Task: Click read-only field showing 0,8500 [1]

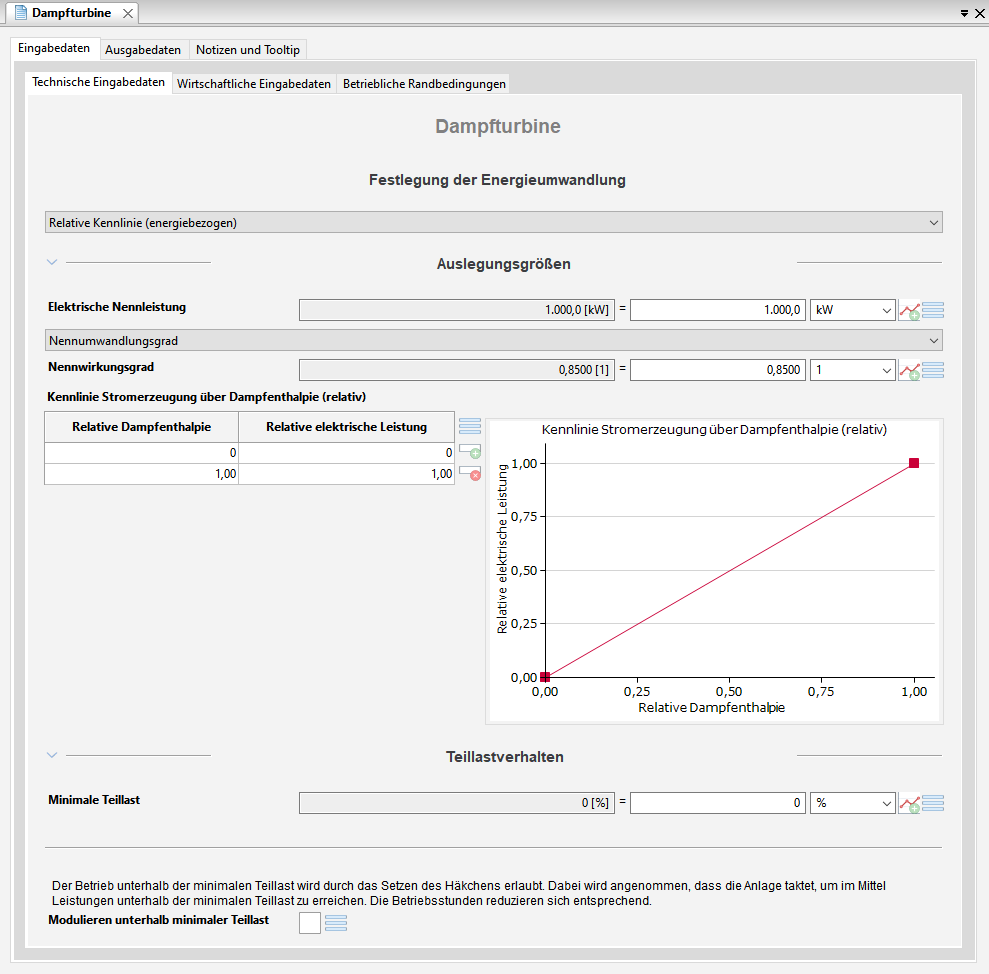Action: [457, 370]
